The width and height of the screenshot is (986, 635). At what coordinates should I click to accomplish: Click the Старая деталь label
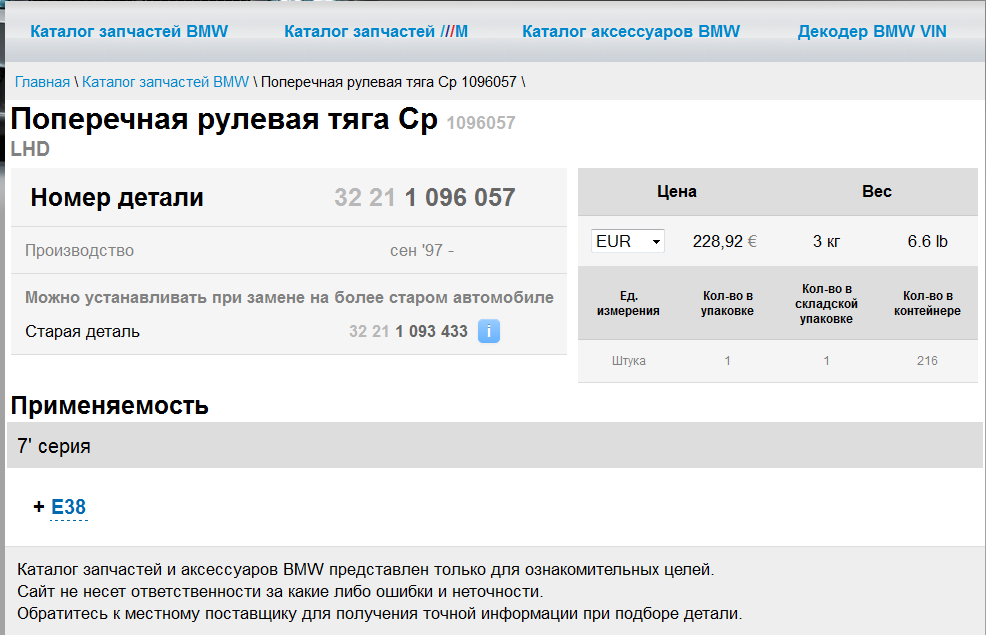pos(82,331)
